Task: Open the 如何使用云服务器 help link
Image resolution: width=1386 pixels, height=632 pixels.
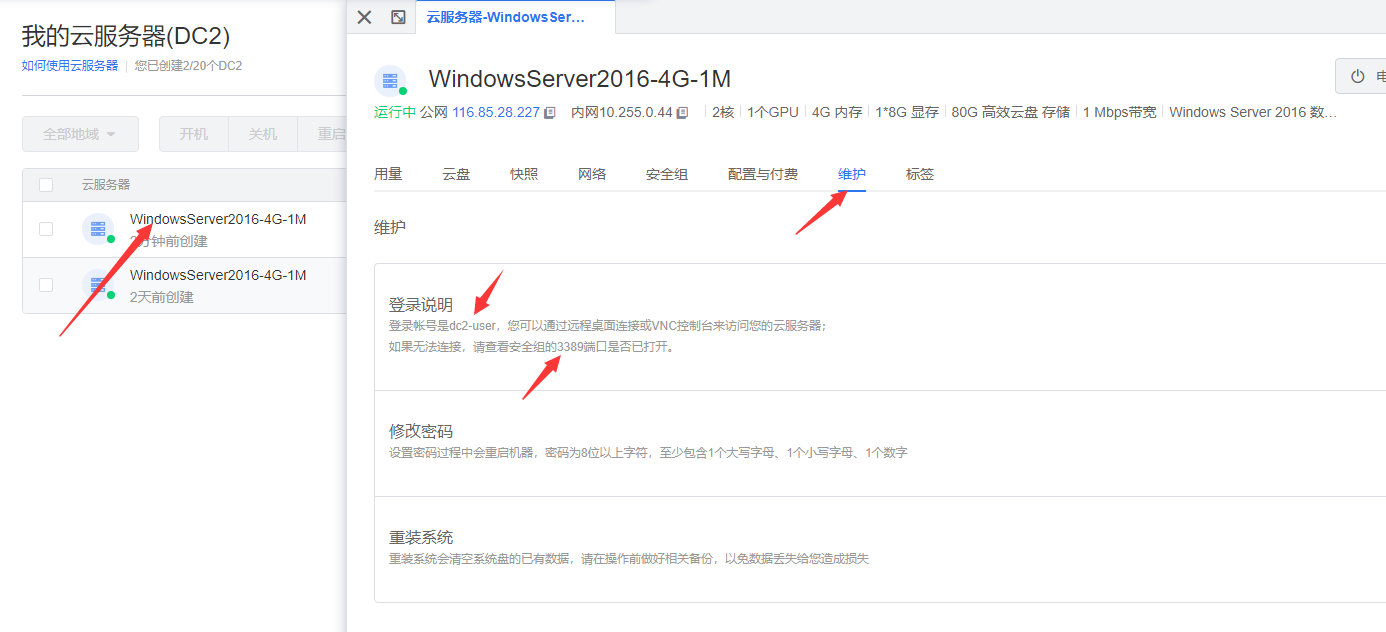Action: point(70,65)
